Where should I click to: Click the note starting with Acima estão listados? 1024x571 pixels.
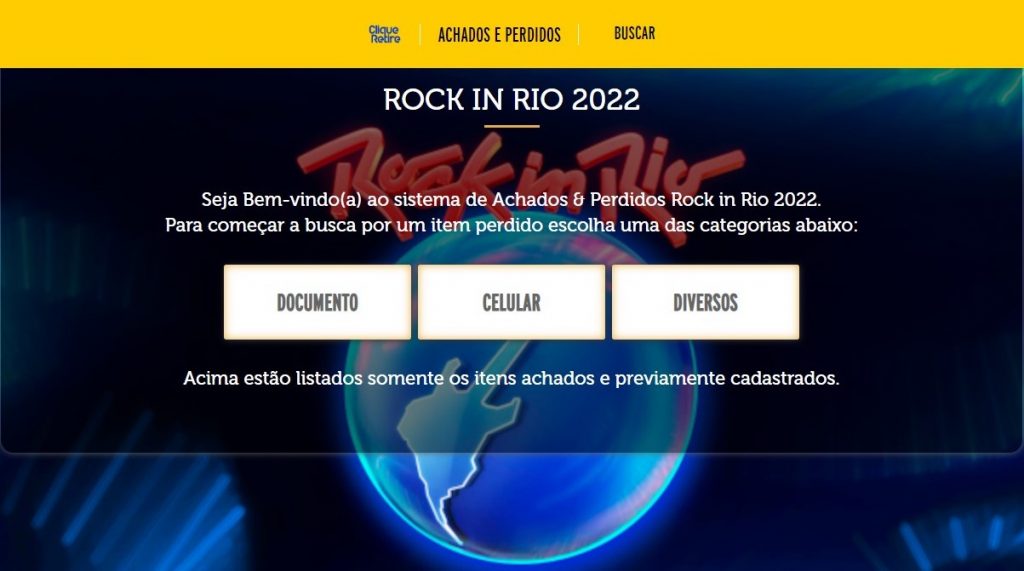pos(511,378)
